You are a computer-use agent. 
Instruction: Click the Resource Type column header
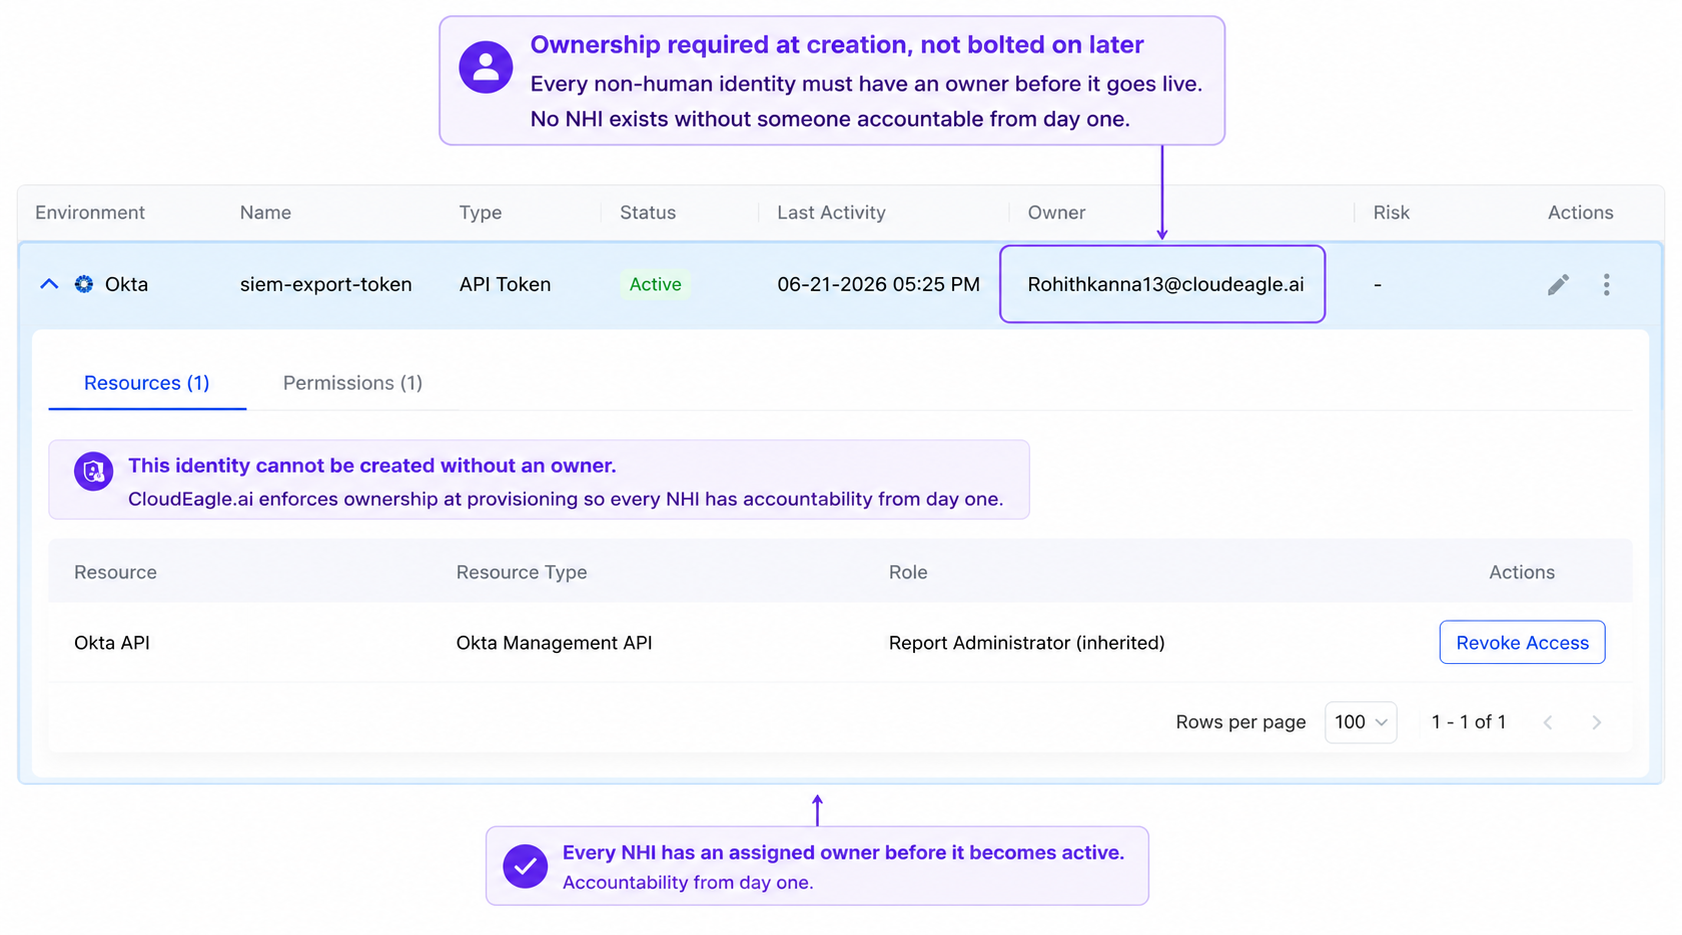point(521,572)
